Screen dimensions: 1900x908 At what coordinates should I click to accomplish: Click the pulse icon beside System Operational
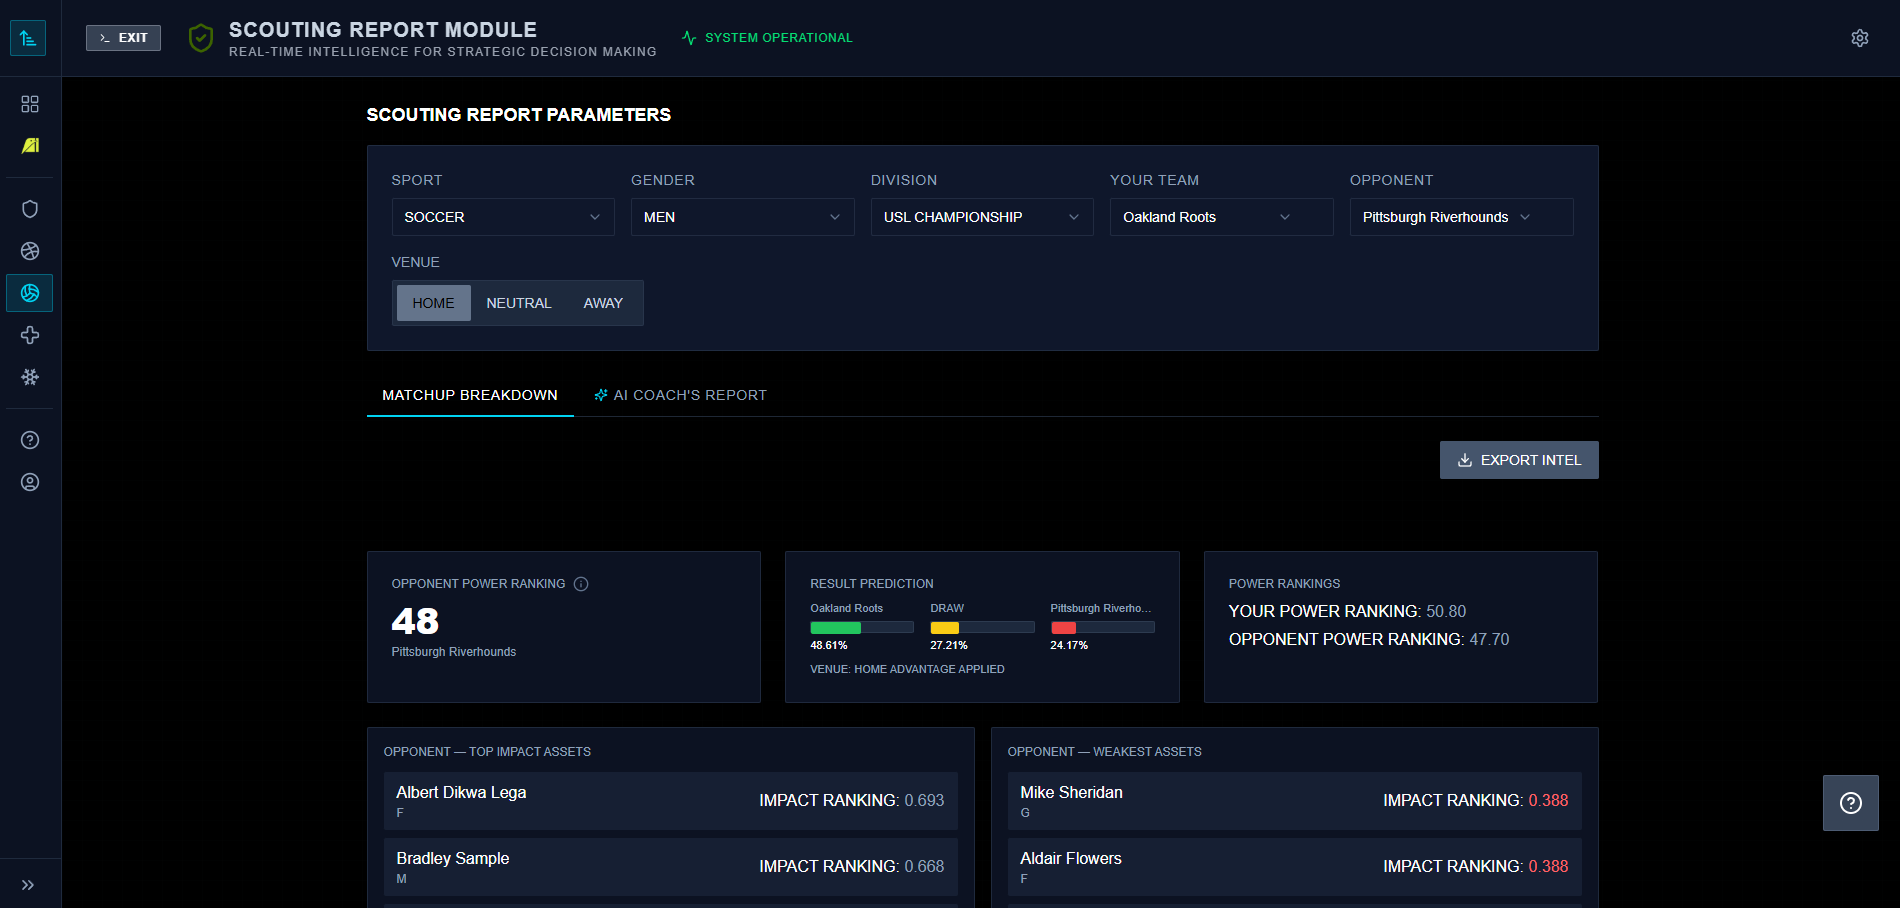pyautogui.click(x=689, y=38)
